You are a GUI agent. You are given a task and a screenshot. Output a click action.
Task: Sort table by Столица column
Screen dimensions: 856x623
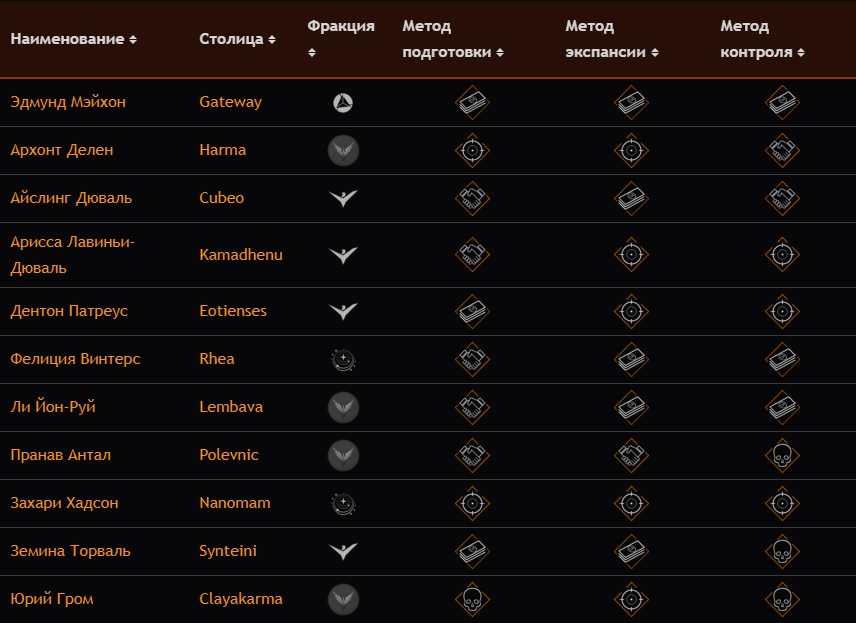[237, 39]
